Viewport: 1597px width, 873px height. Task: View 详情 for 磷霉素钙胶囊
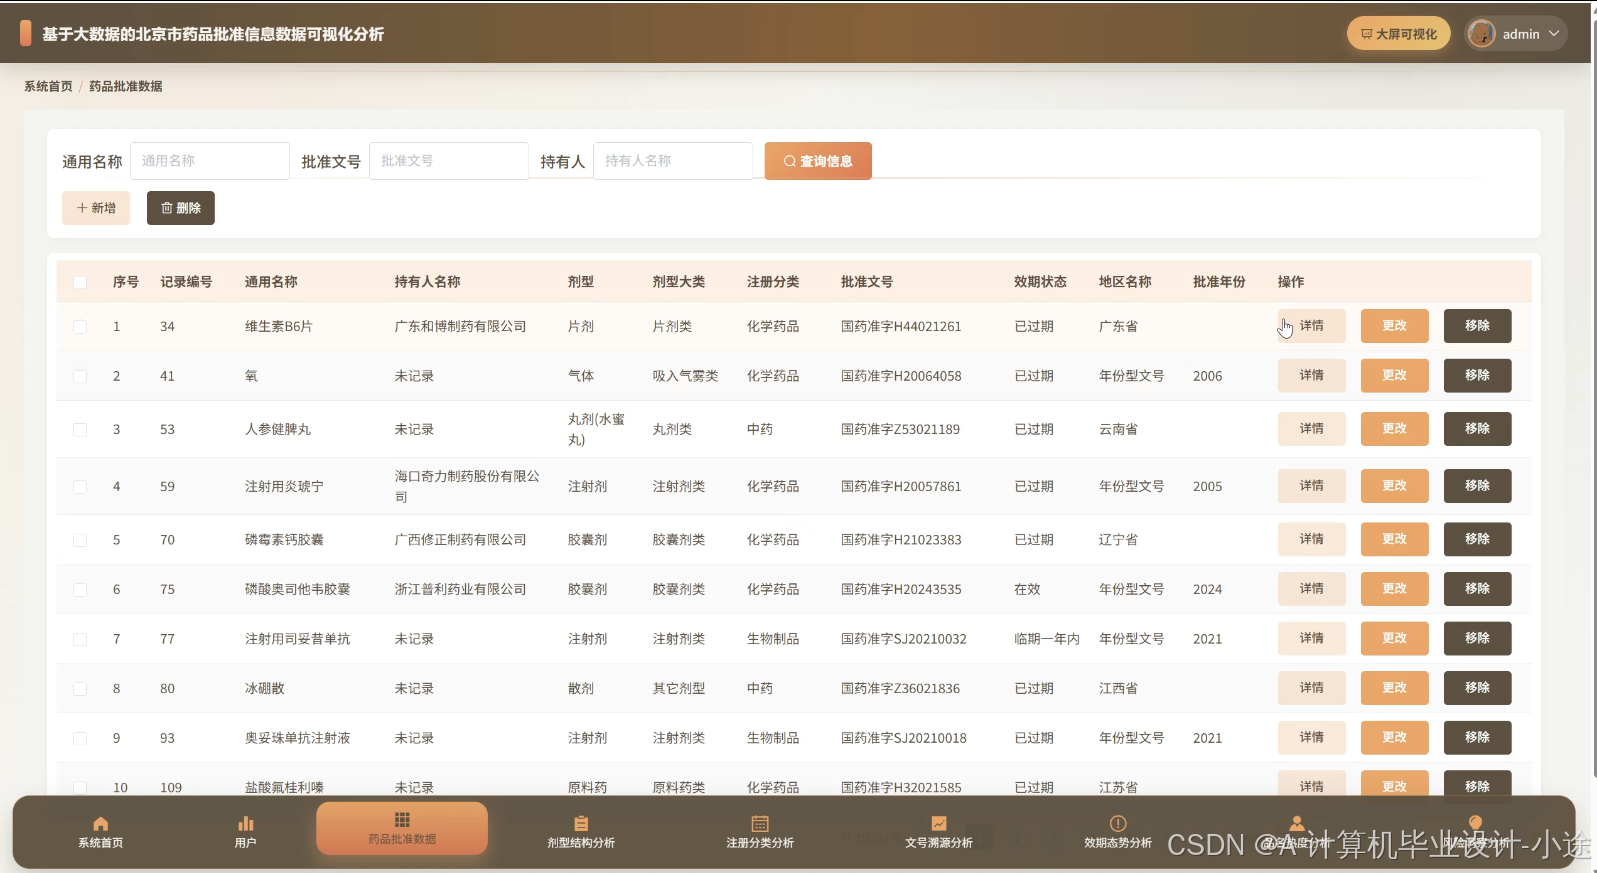1311,539
